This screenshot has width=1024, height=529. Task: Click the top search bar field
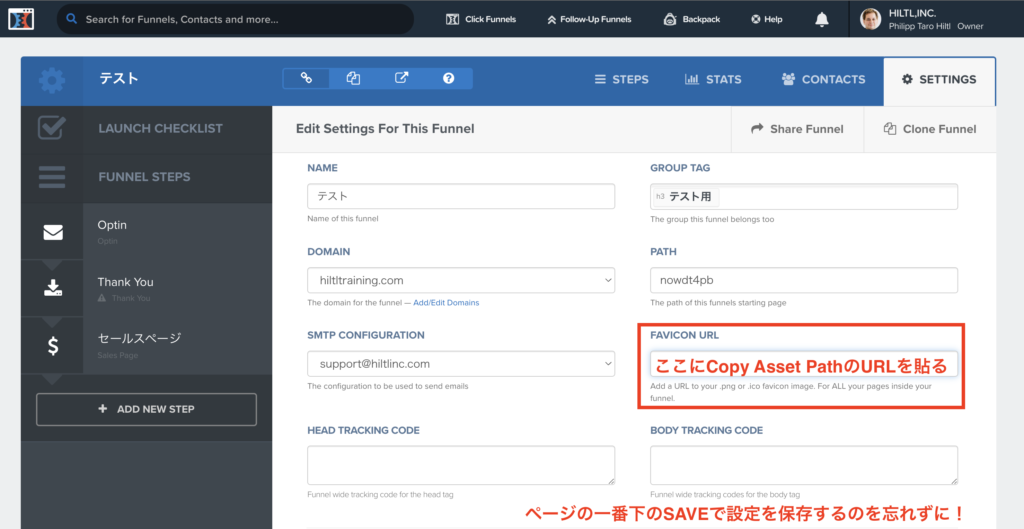coord(235,19)
